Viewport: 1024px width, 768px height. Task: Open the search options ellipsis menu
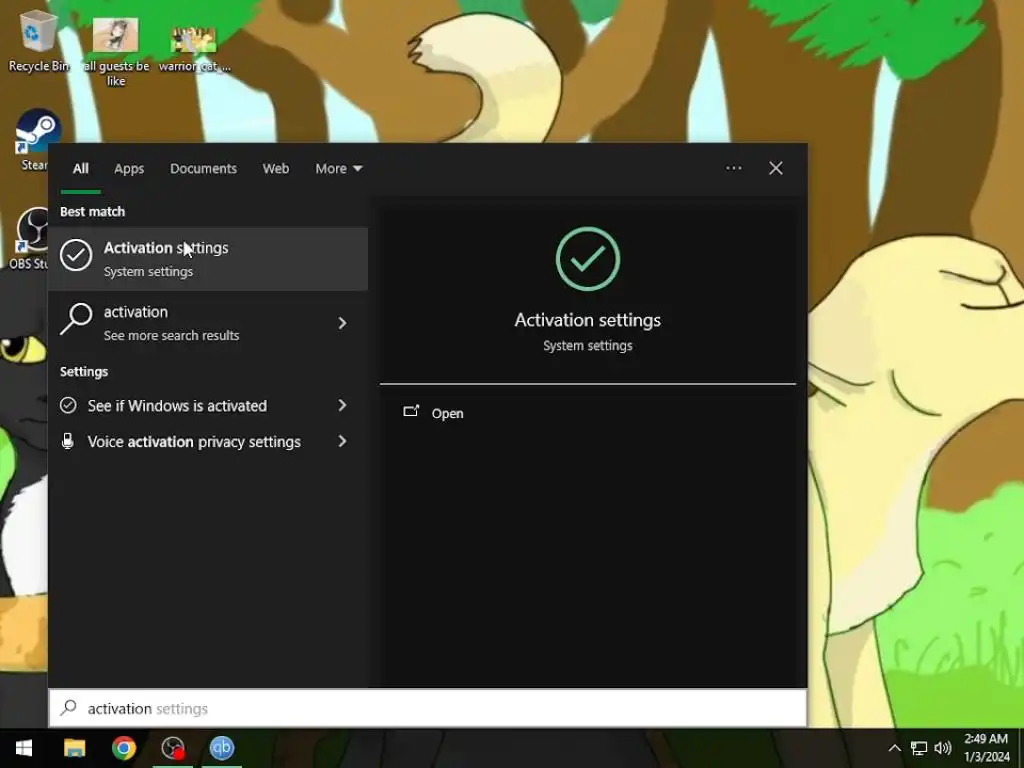click(x=733, y=168)
